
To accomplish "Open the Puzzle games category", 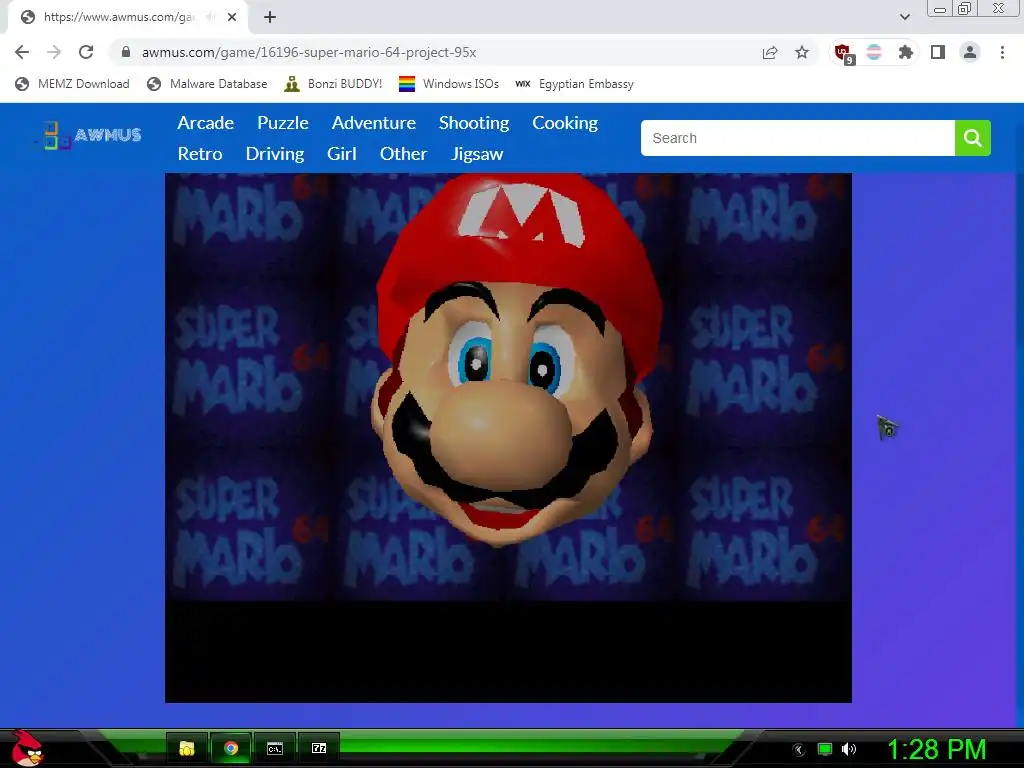I will pyautogui.click(x=283, y=123).
